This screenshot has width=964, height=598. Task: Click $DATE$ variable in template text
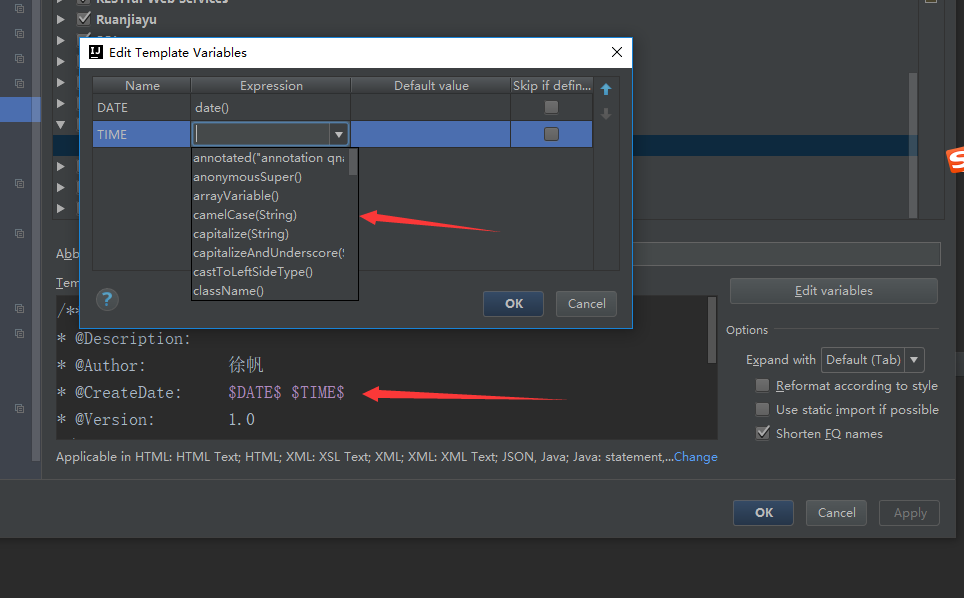pos(255,392)
